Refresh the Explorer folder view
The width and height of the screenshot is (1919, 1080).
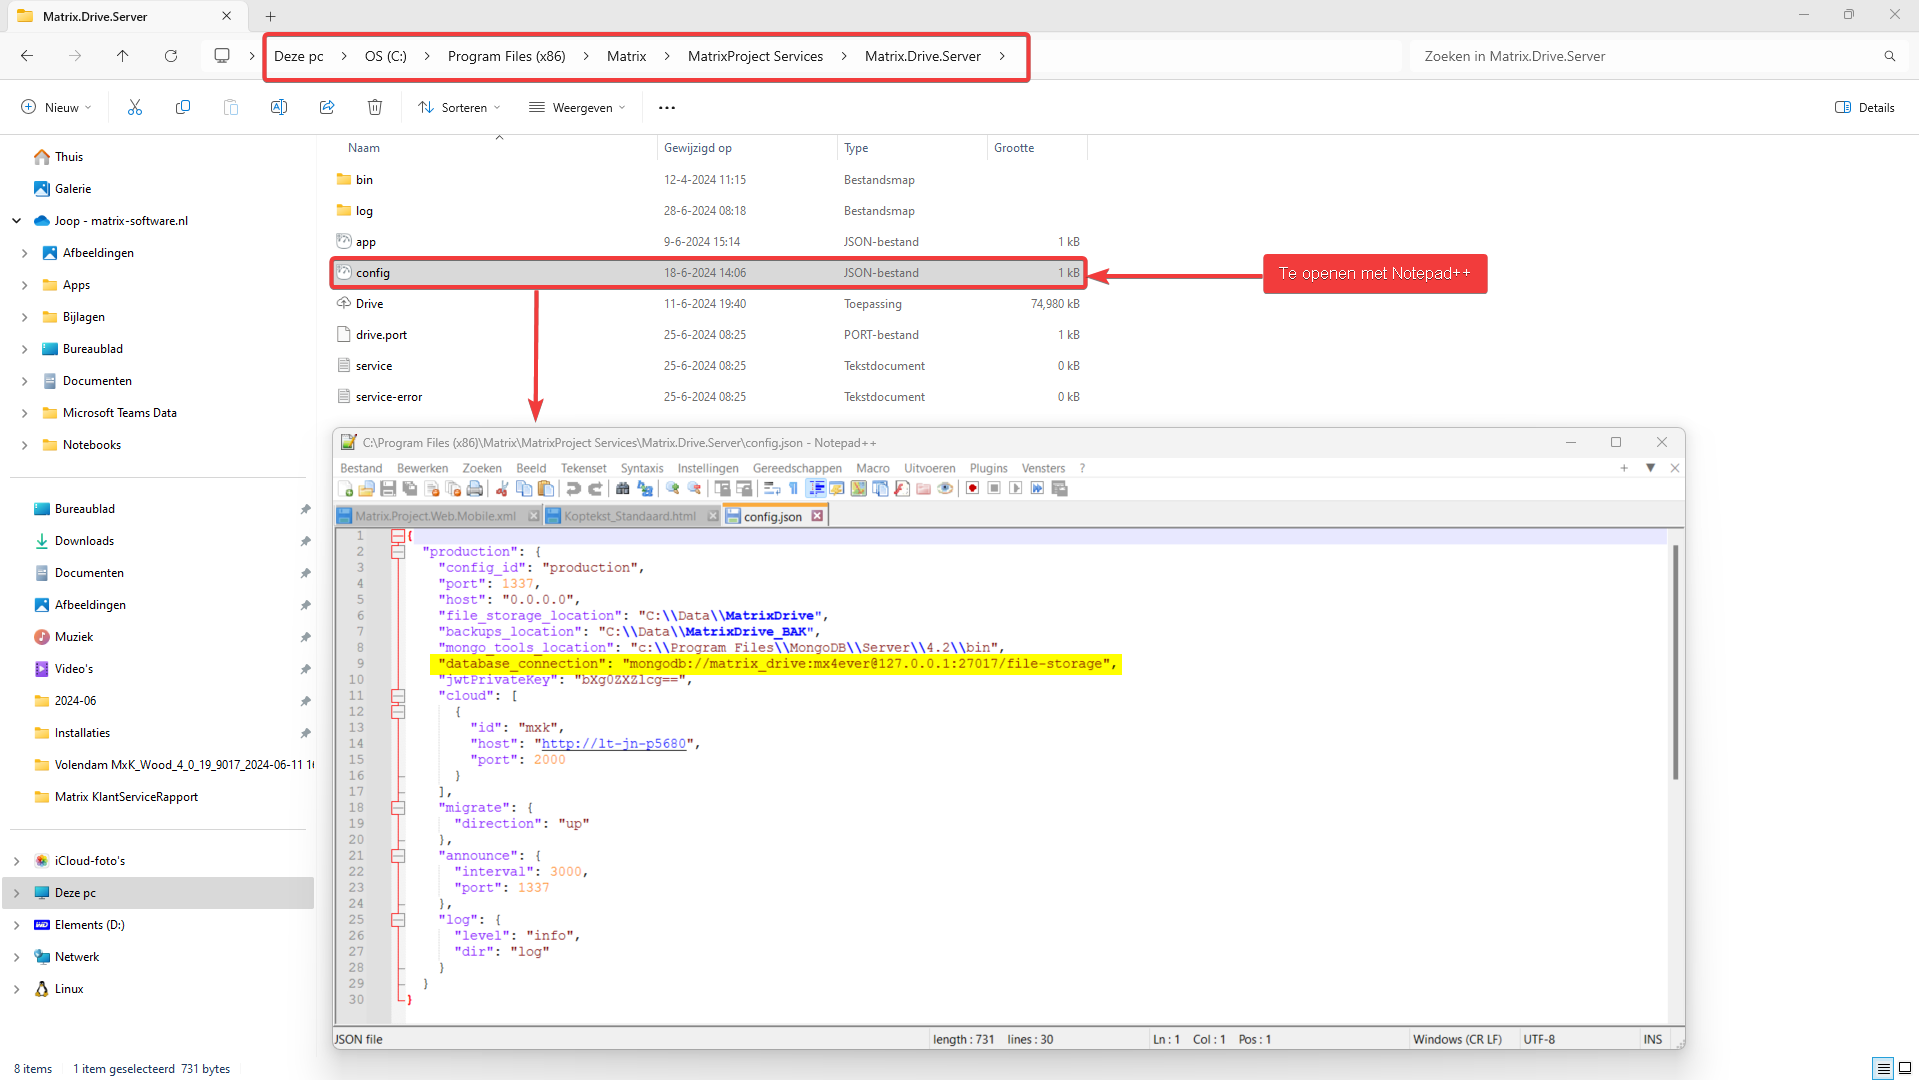pos(171,56)
